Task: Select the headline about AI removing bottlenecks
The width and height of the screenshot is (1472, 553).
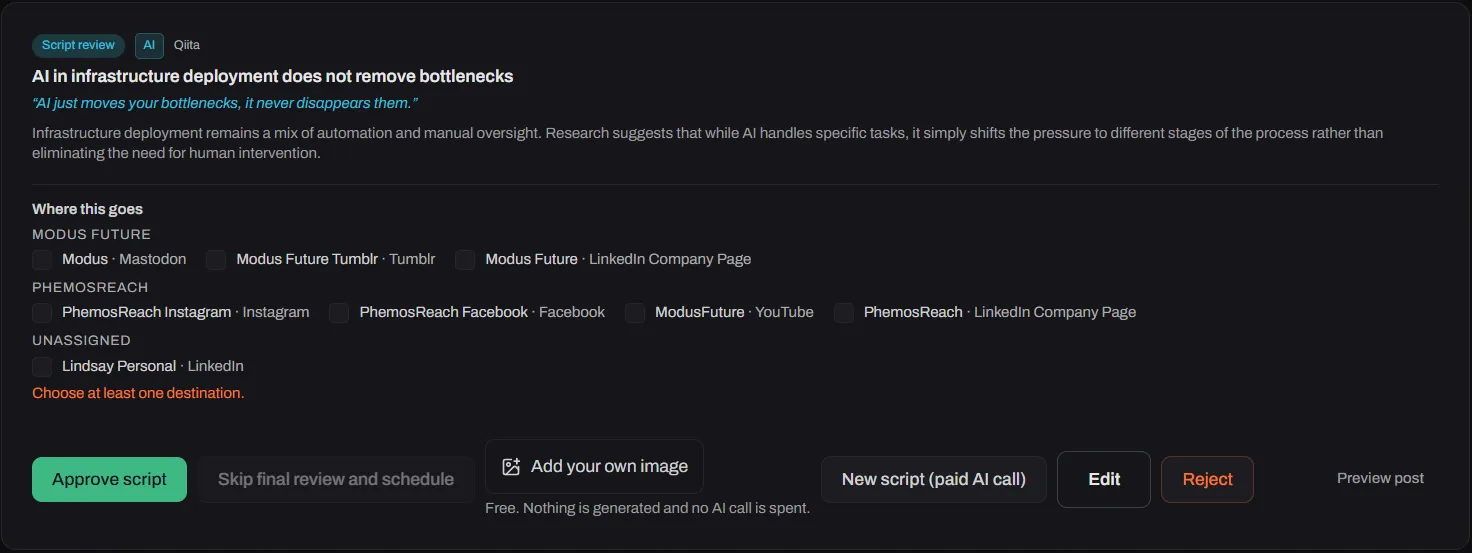Action: (273, 76)
